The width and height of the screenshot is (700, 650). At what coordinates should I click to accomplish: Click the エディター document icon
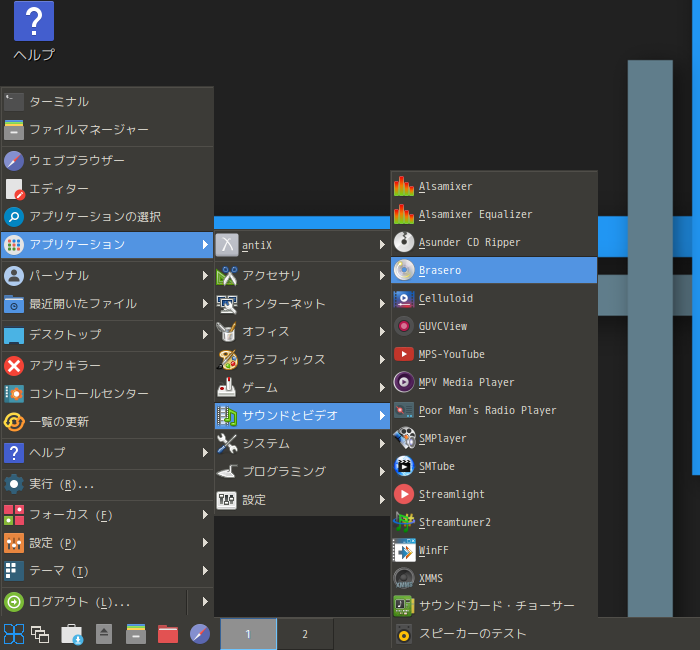coord(14,189)
